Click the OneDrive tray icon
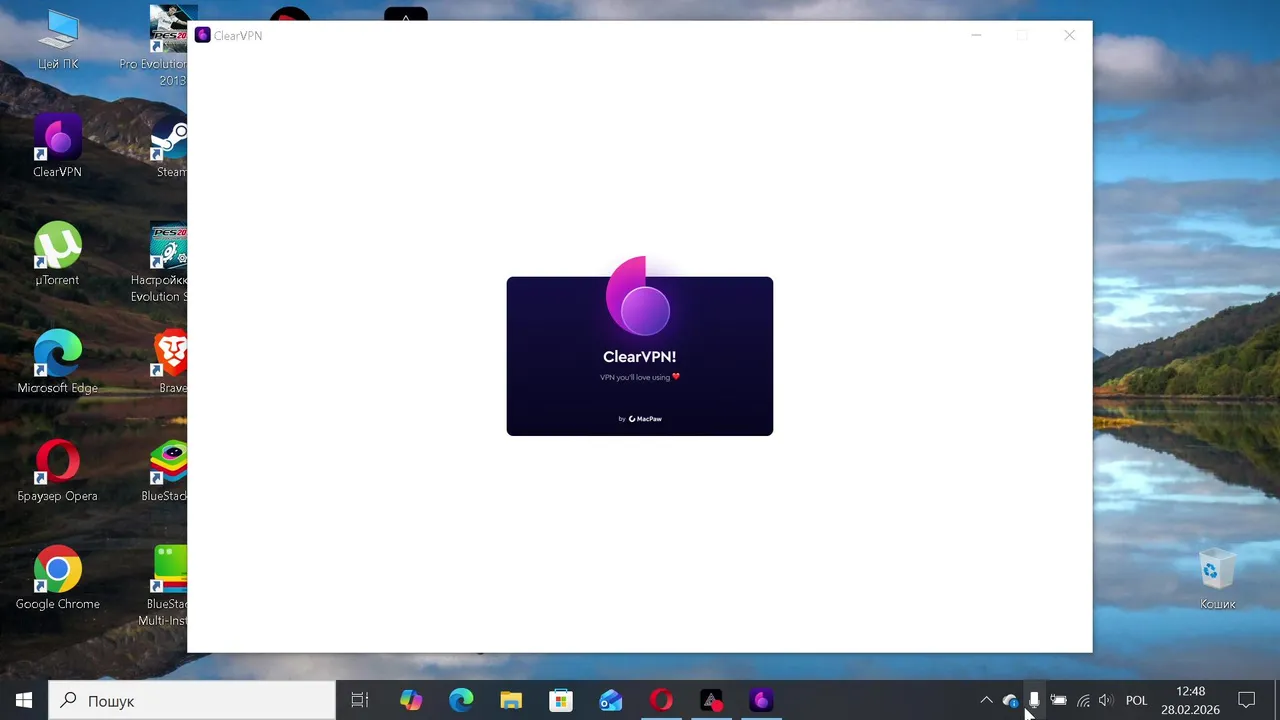 coord(1010,700)
